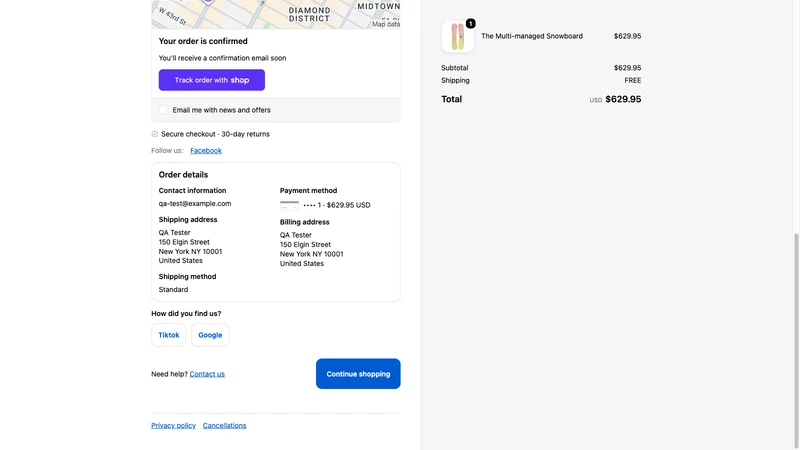Click the Continue shopping button
The image size is (800, 450).
click(x=358, y=374)
